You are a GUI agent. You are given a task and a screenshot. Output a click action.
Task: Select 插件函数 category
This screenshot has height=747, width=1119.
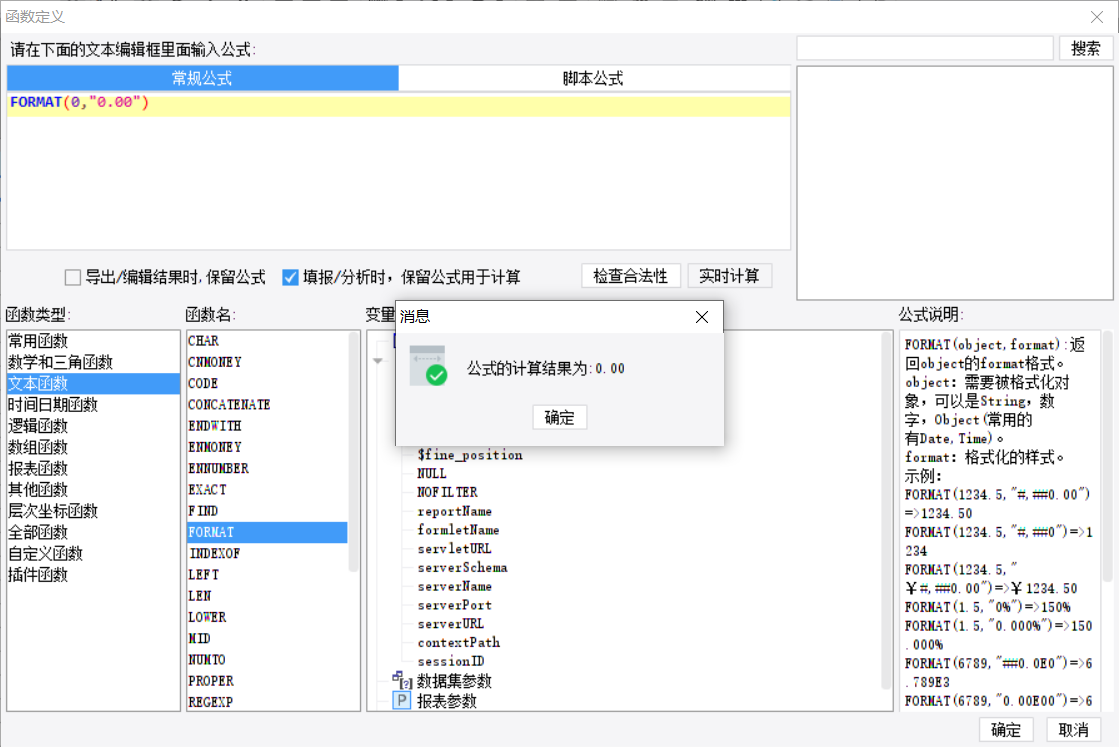point(93,574)
